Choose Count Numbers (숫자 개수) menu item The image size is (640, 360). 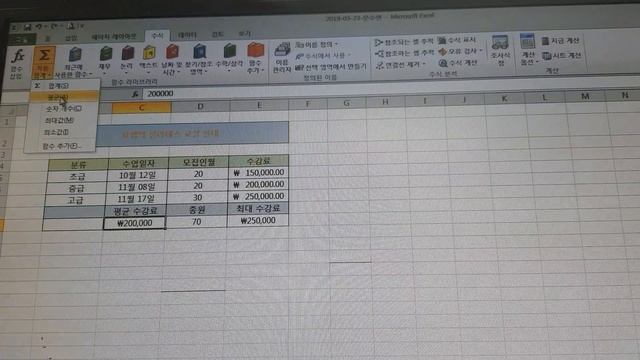63,109
